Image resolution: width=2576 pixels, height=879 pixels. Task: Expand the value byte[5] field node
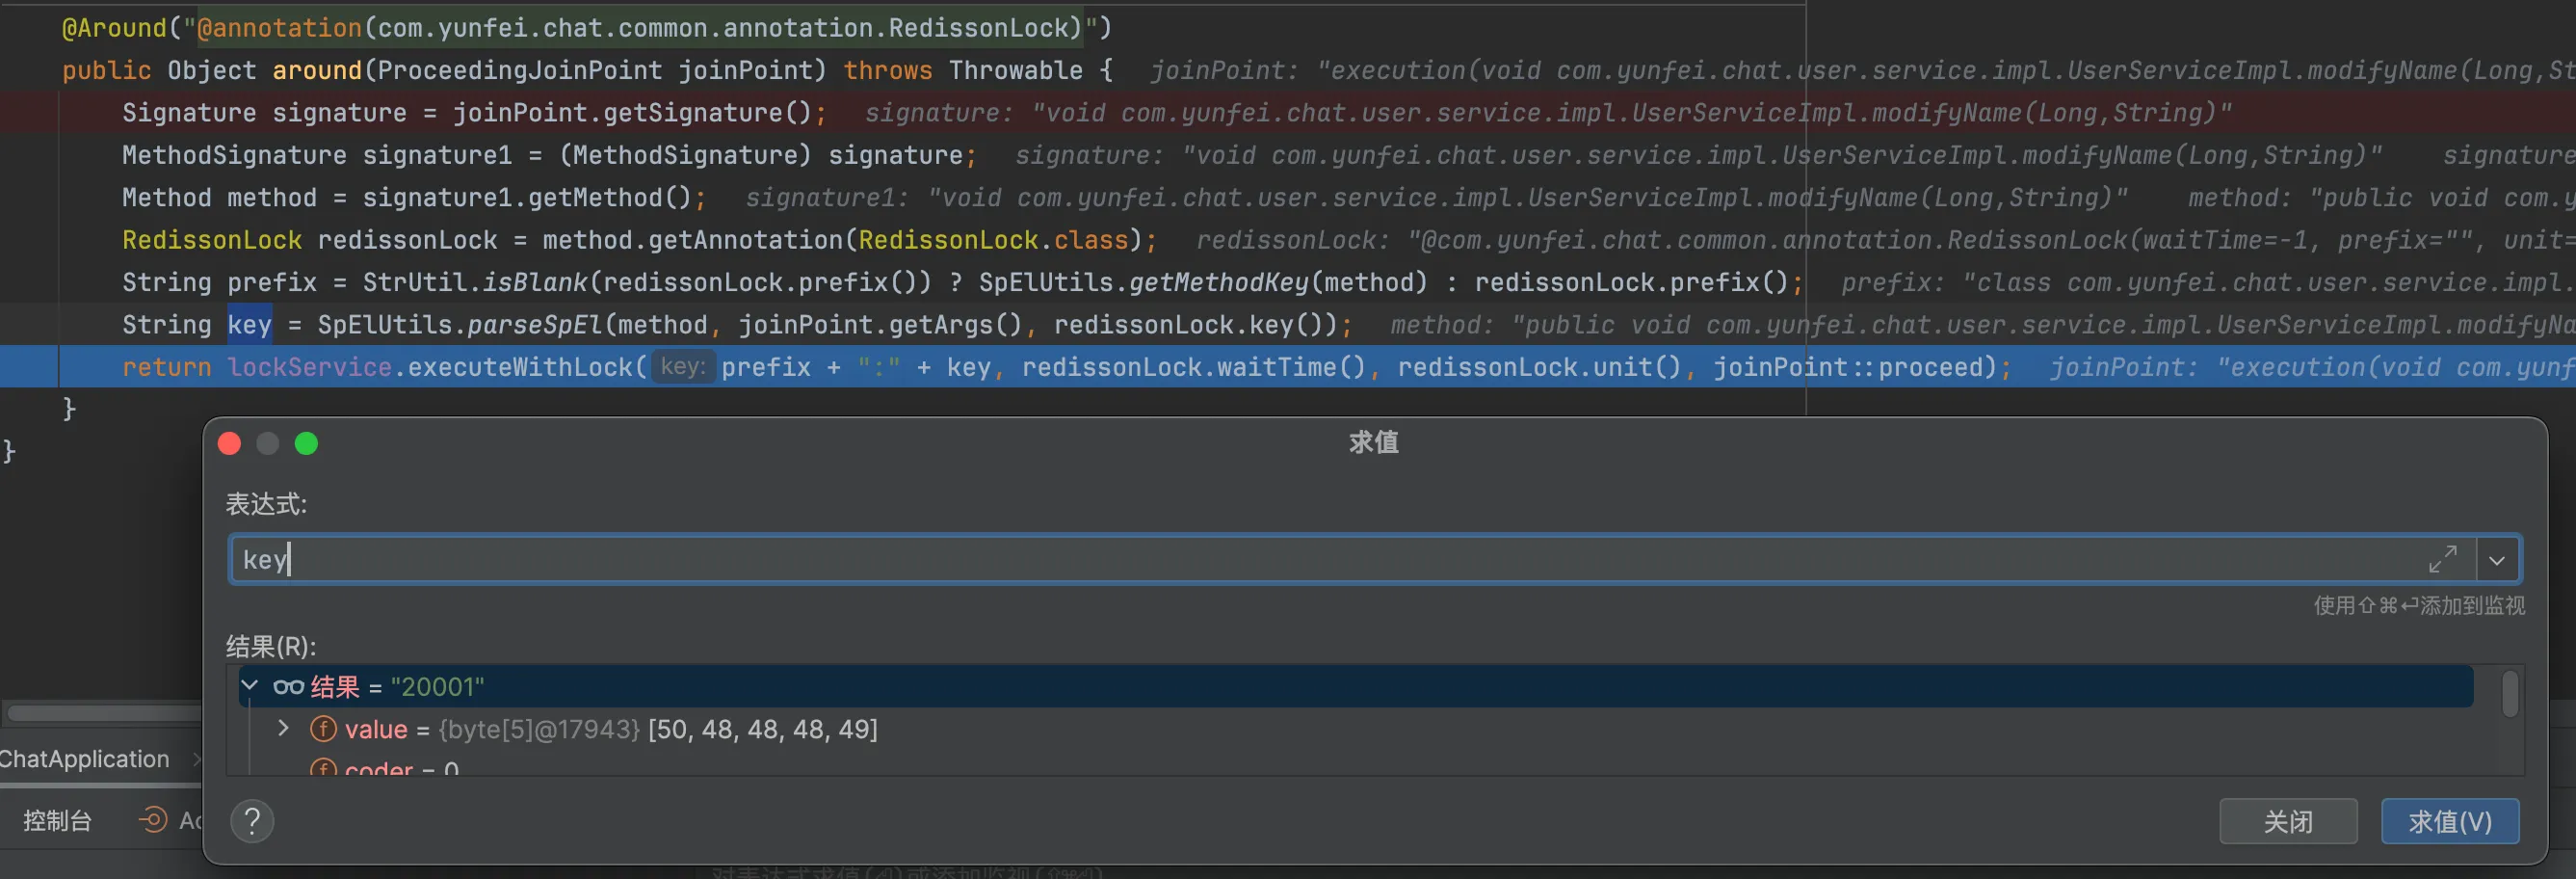(283, 728)
